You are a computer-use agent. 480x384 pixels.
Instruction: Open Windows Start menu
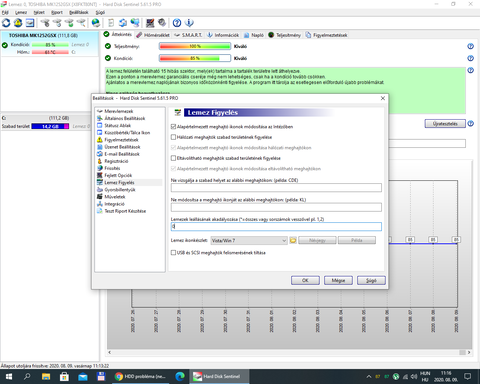[x=9, y=377]
